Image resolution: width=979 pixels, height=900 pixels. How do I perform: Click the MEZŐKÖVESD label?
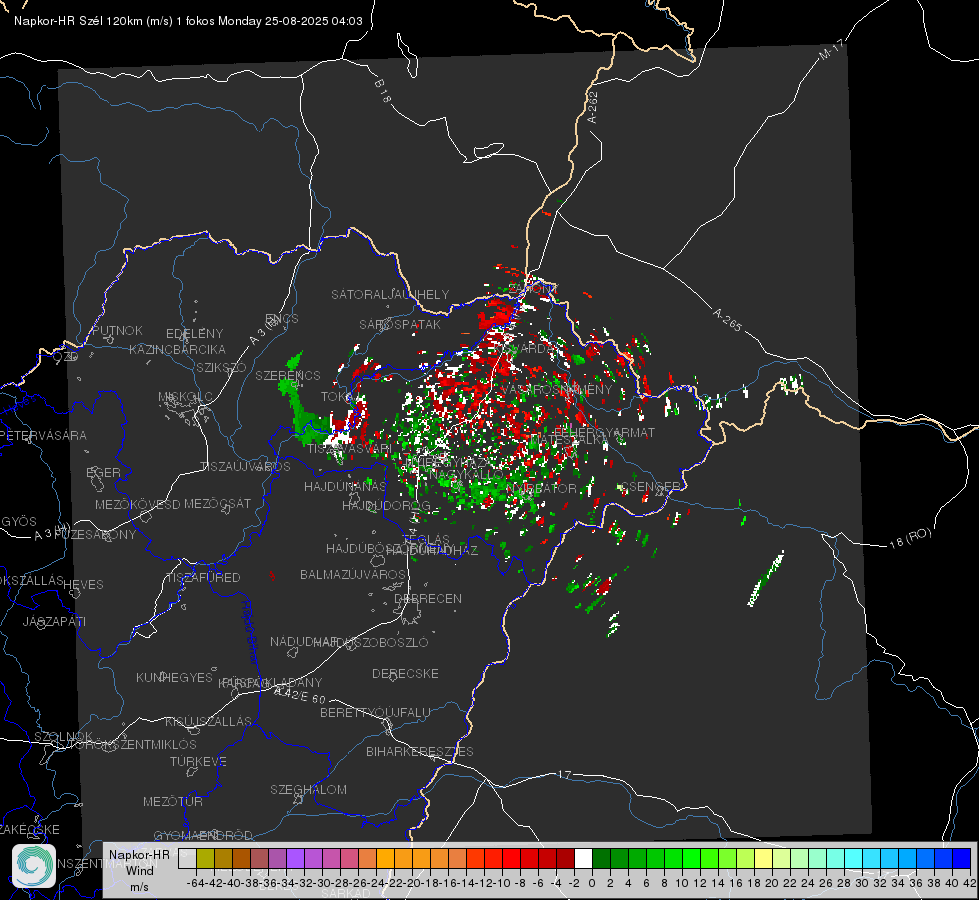point(137,504)
